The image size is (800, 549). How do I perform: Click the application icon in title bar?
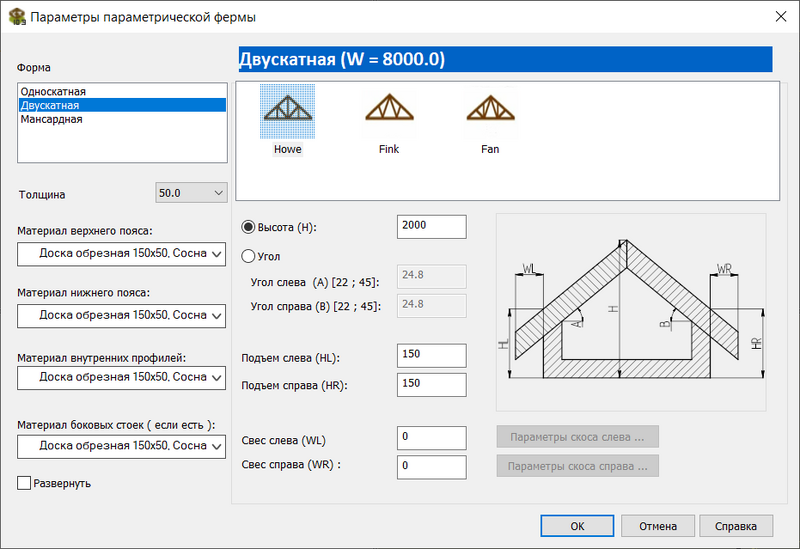coord(17,16)
